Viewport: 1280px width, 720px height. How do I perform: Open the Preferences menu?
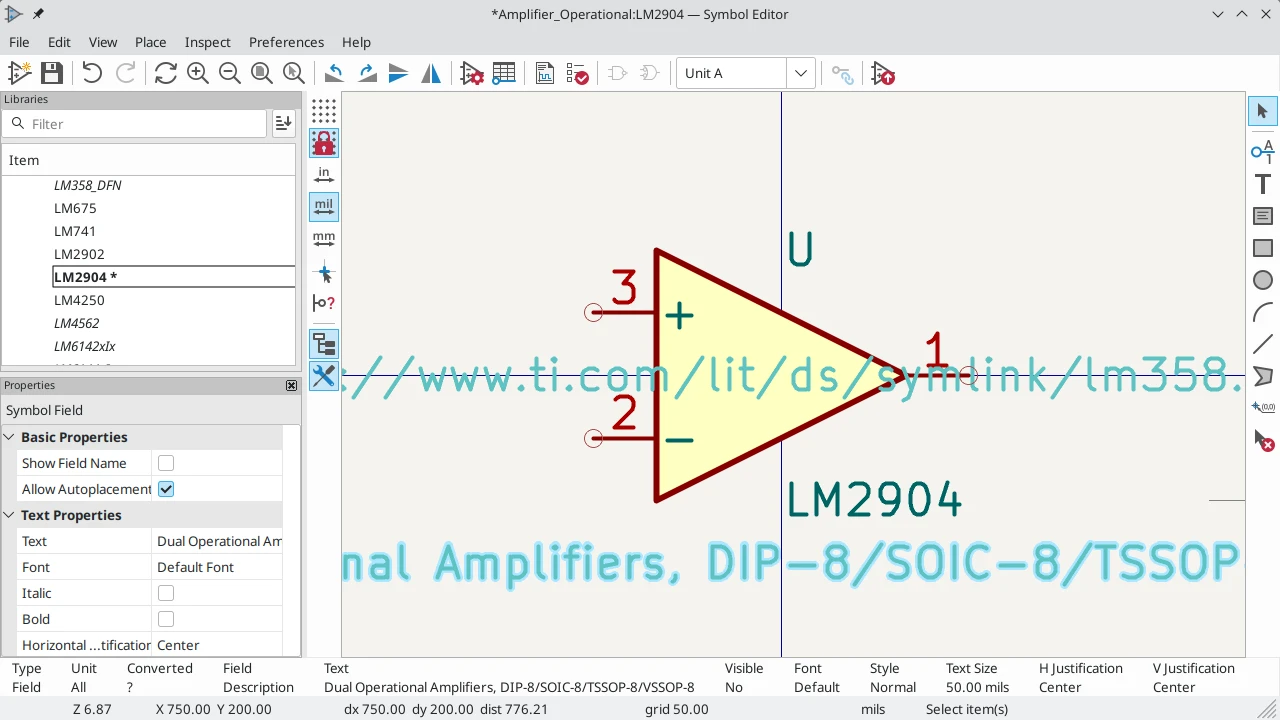click(286, 42)
